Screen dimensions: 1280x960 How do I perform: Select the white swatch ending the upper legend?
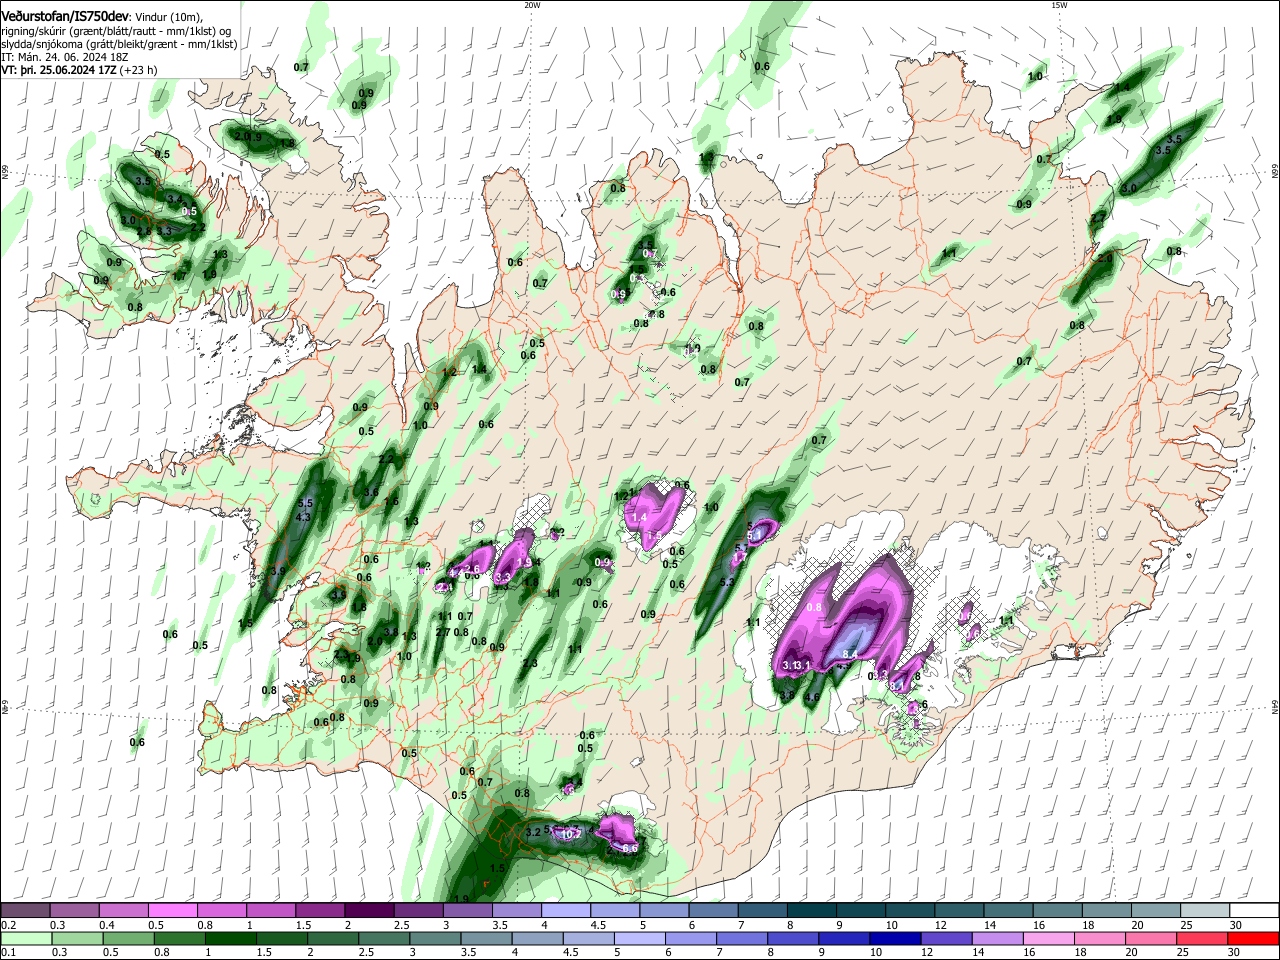click(1254, 910)
